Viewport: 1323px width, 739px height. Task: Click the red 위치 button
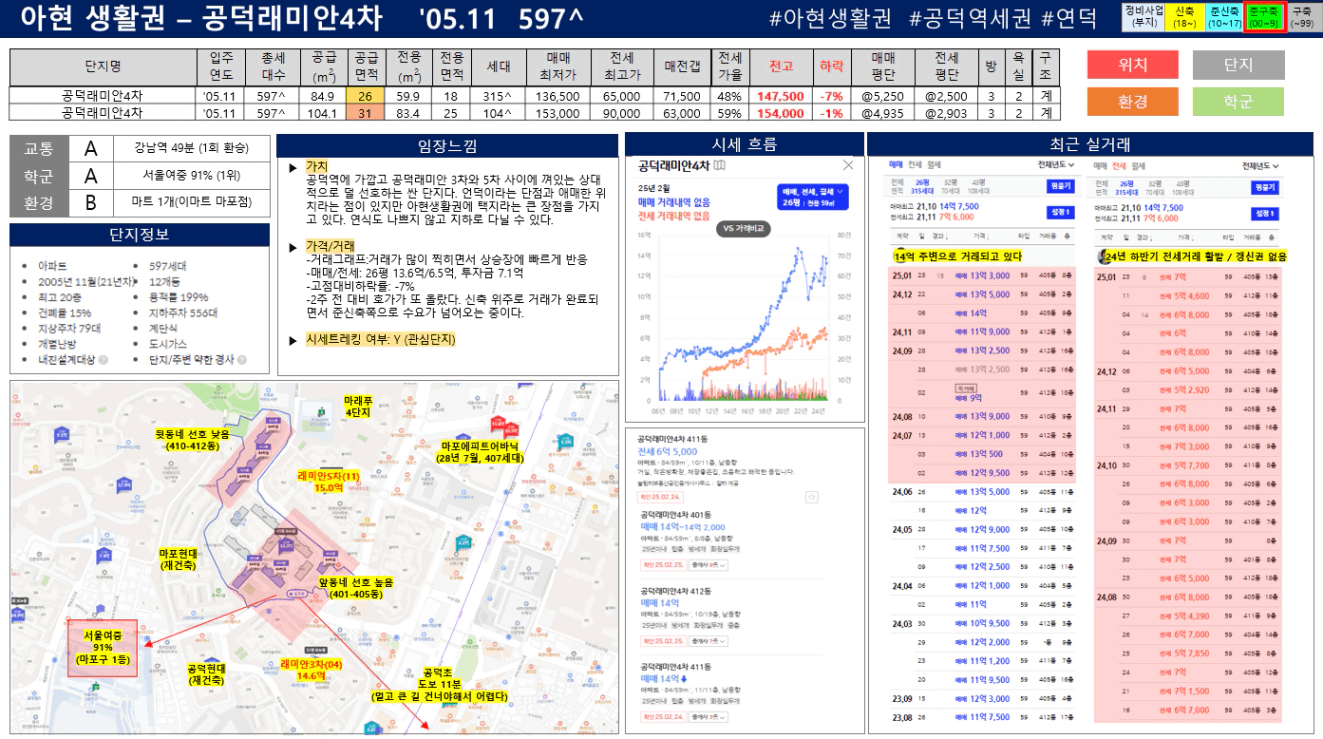coord(1133,65)
